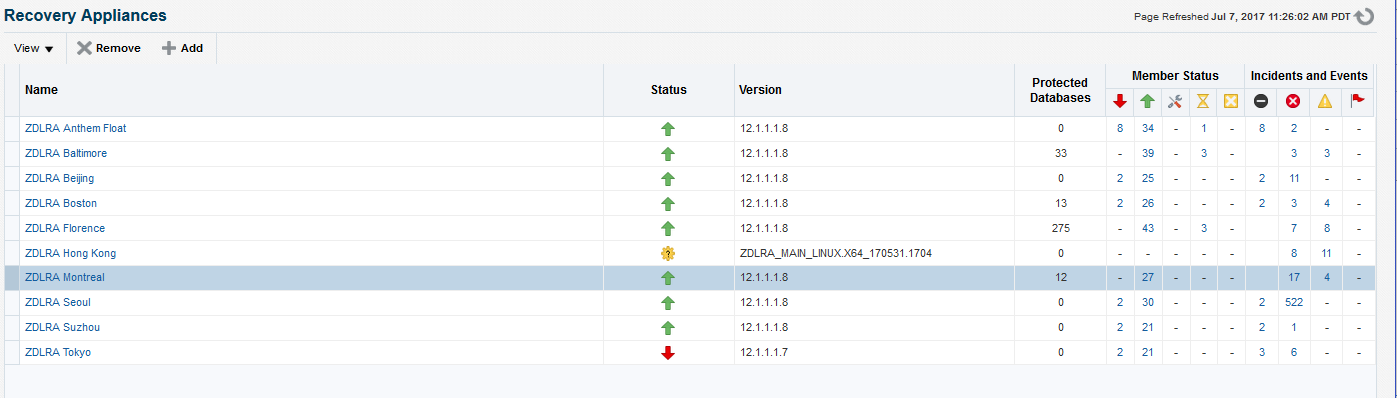Open the ZDLRA Boston link

tap(61, 203)
